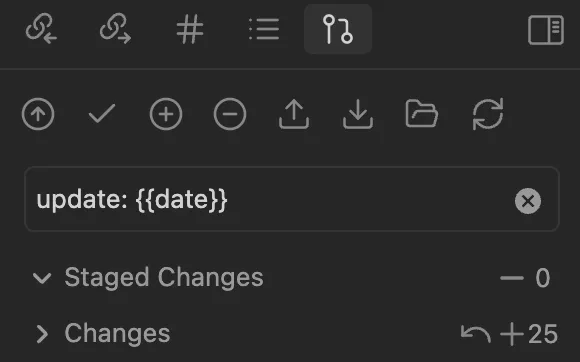580x362 pixels.
Task: Clear the commit message text
Action: coord(528,201)
